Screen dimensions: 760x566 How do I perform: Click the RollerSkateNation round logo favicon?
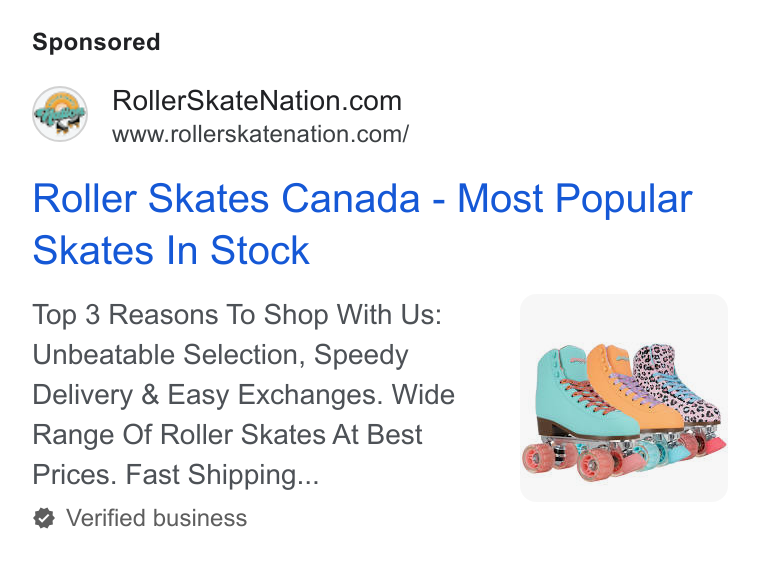[60, 114]
